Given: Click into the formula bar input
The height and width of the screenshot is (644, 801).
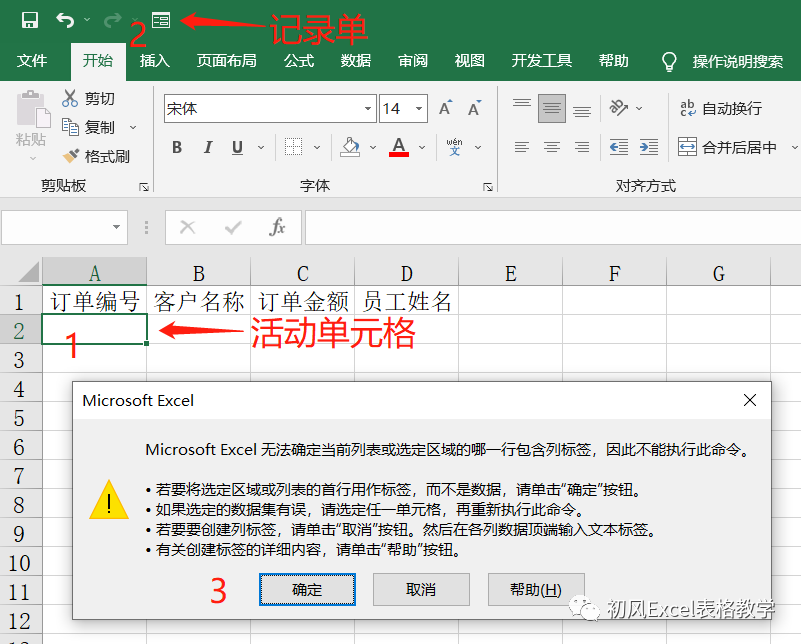Looking at the screenshot, I should pyautogui.click(x=553, y=227).
